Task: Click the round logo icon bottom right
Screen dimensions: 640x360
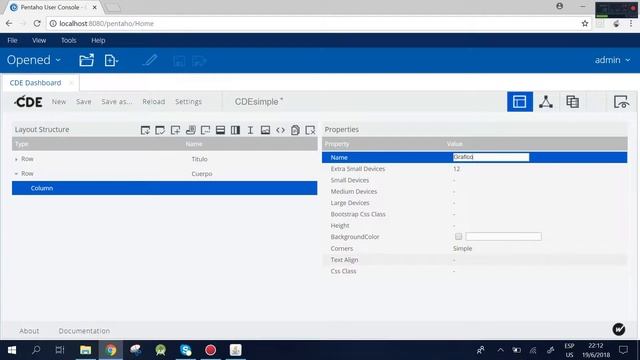Action: click(619, 329)
